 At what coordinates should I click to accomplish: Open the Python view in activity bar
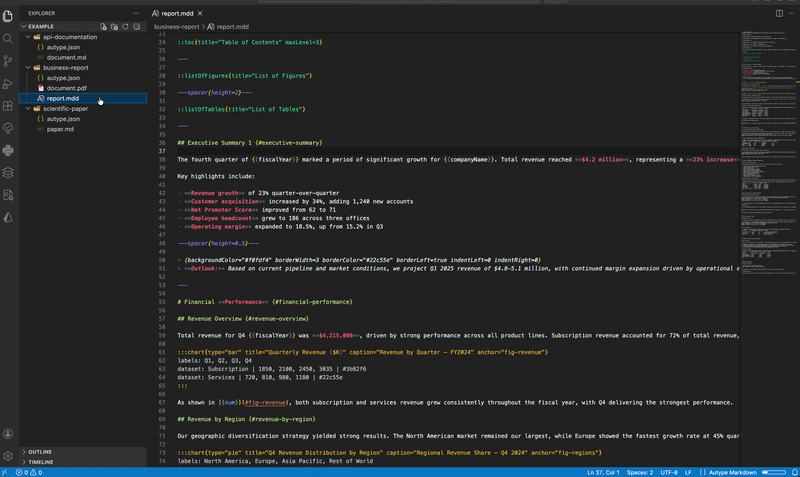click(x=9, y=150)
